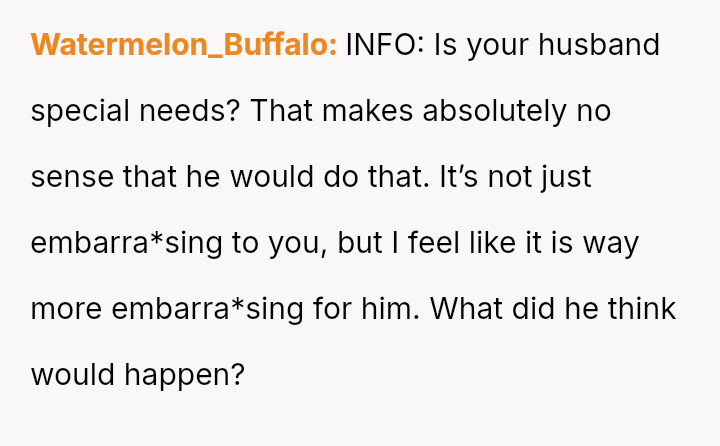Click the words "would happen?" on the last line
Screen dimensions: 720x446
[x=137, y=375]
